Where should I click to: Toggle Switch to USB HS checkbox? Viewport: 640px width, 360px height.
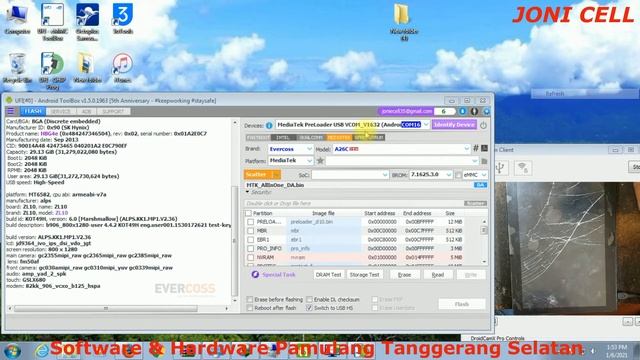coord(309,308)
